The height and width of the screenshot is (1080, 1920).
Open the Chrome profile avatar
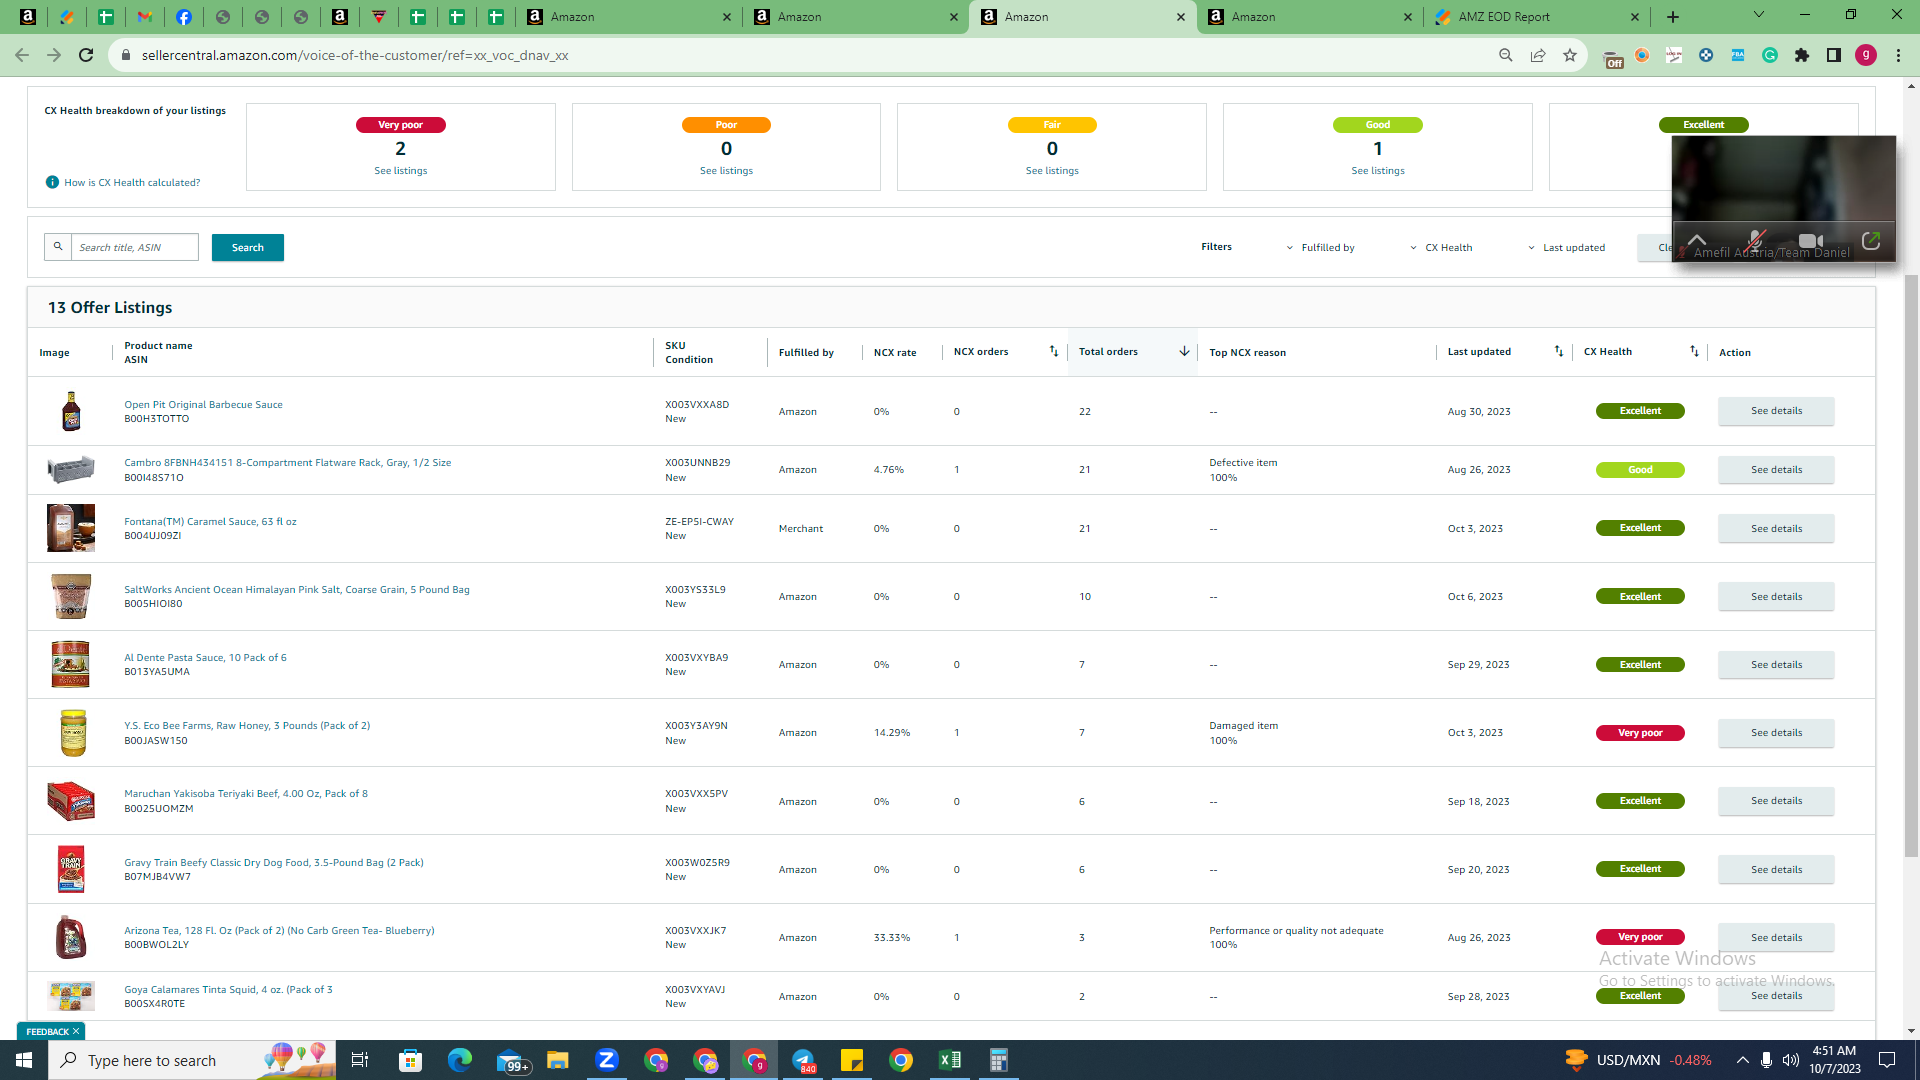point(1866,55)
